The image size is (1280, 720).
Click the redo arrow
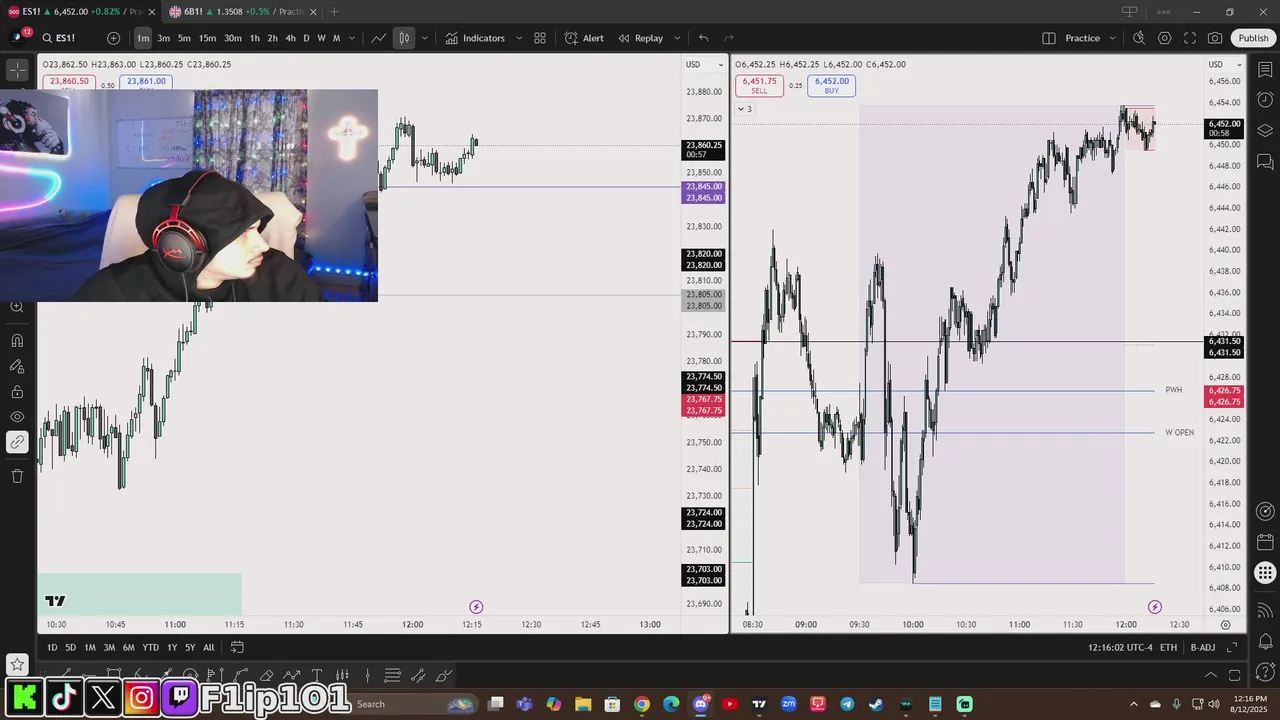pyautogui.click(x=729, y=38)
